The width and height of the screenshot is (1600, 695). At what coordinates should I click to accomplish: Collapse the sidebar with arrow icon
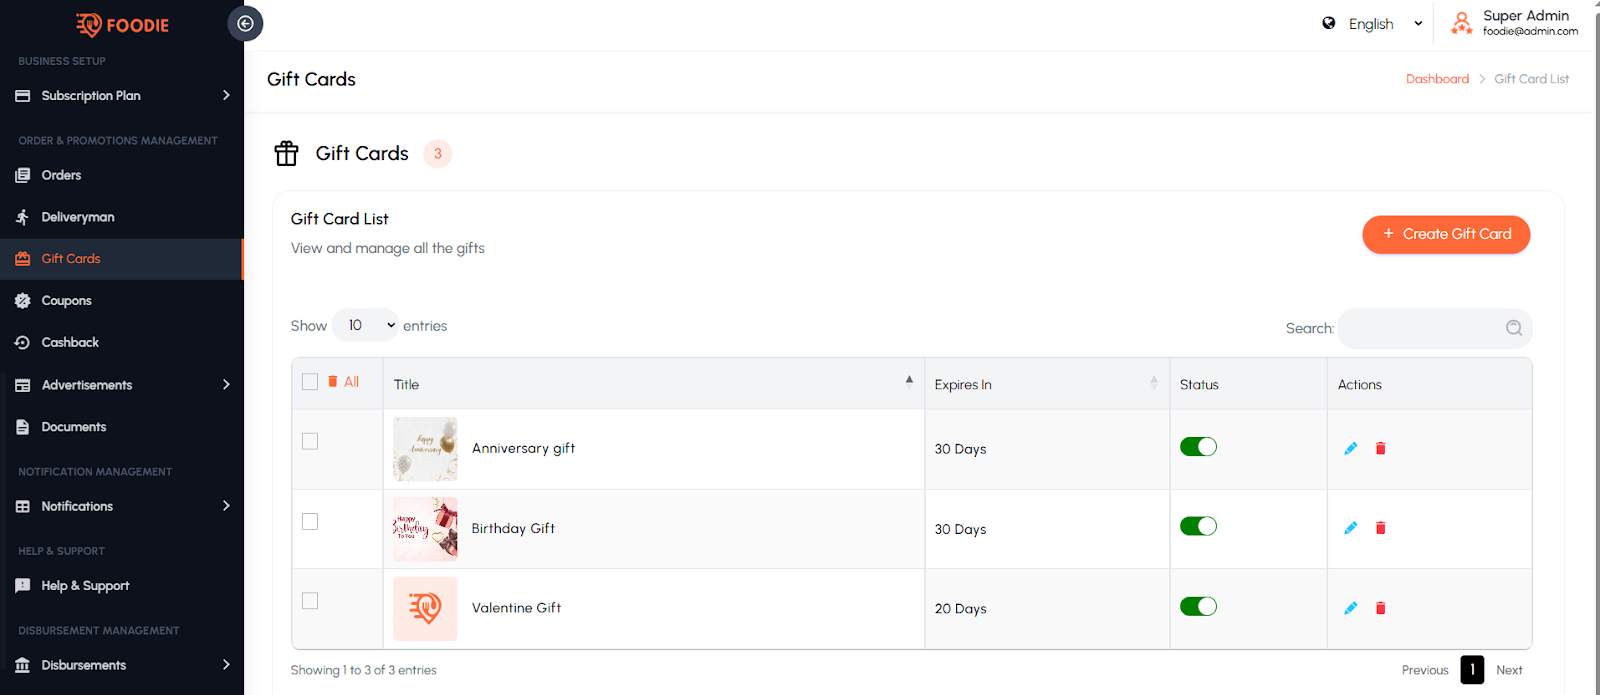click(x=245, y=24)
